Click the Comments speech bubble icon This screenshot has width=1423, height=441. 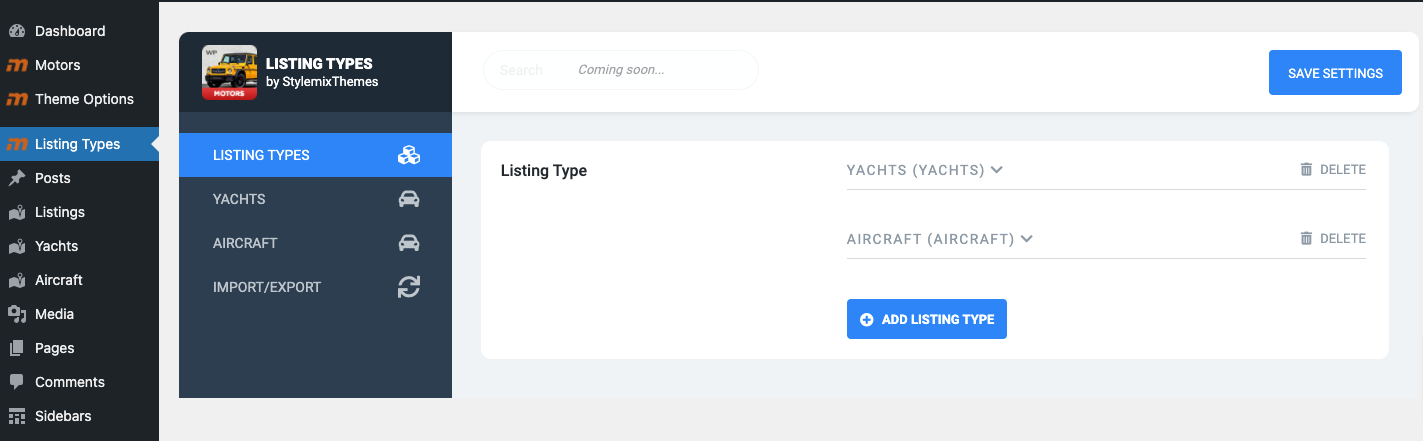16,382
